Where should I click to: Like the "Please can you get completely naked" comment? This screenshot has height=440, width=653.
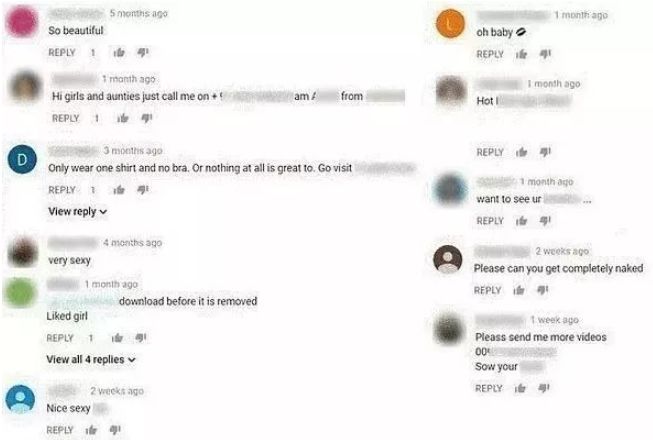click(519, 290)
